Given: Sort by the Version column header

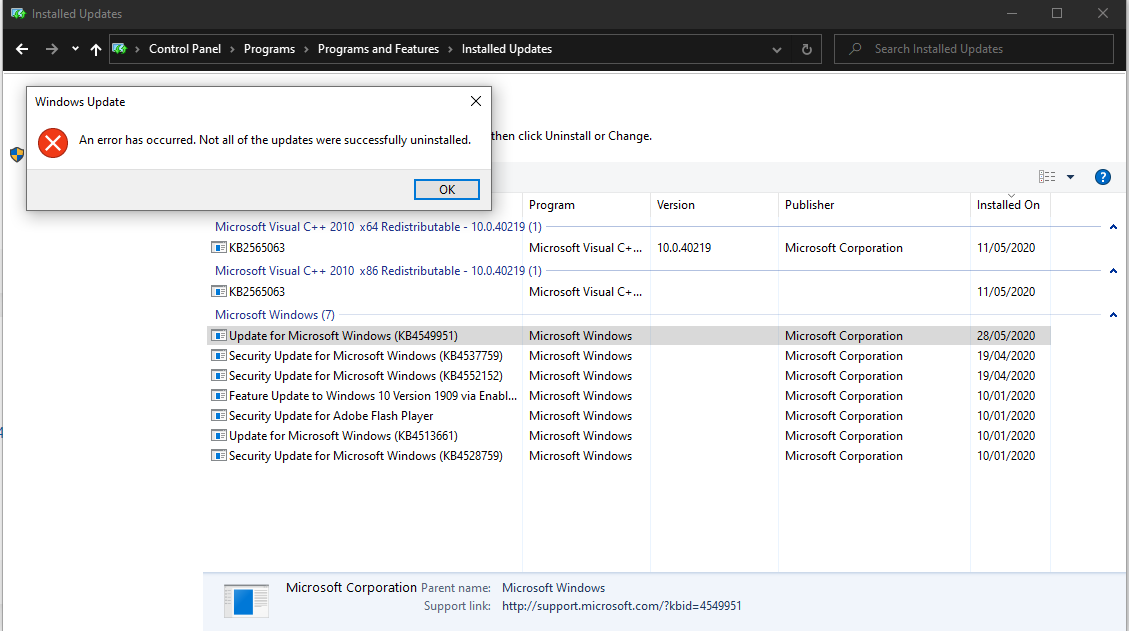Looking at the screenshot, I should [714, 205].
